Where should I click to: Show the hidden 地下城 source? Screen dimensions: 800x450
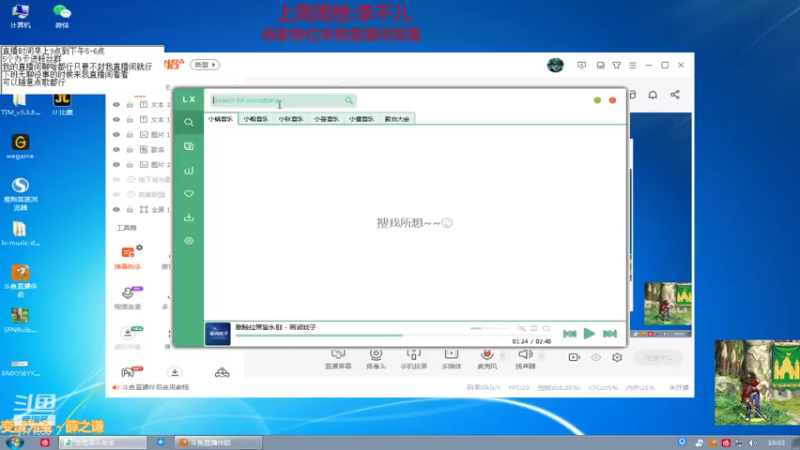[x=116, y=180]
